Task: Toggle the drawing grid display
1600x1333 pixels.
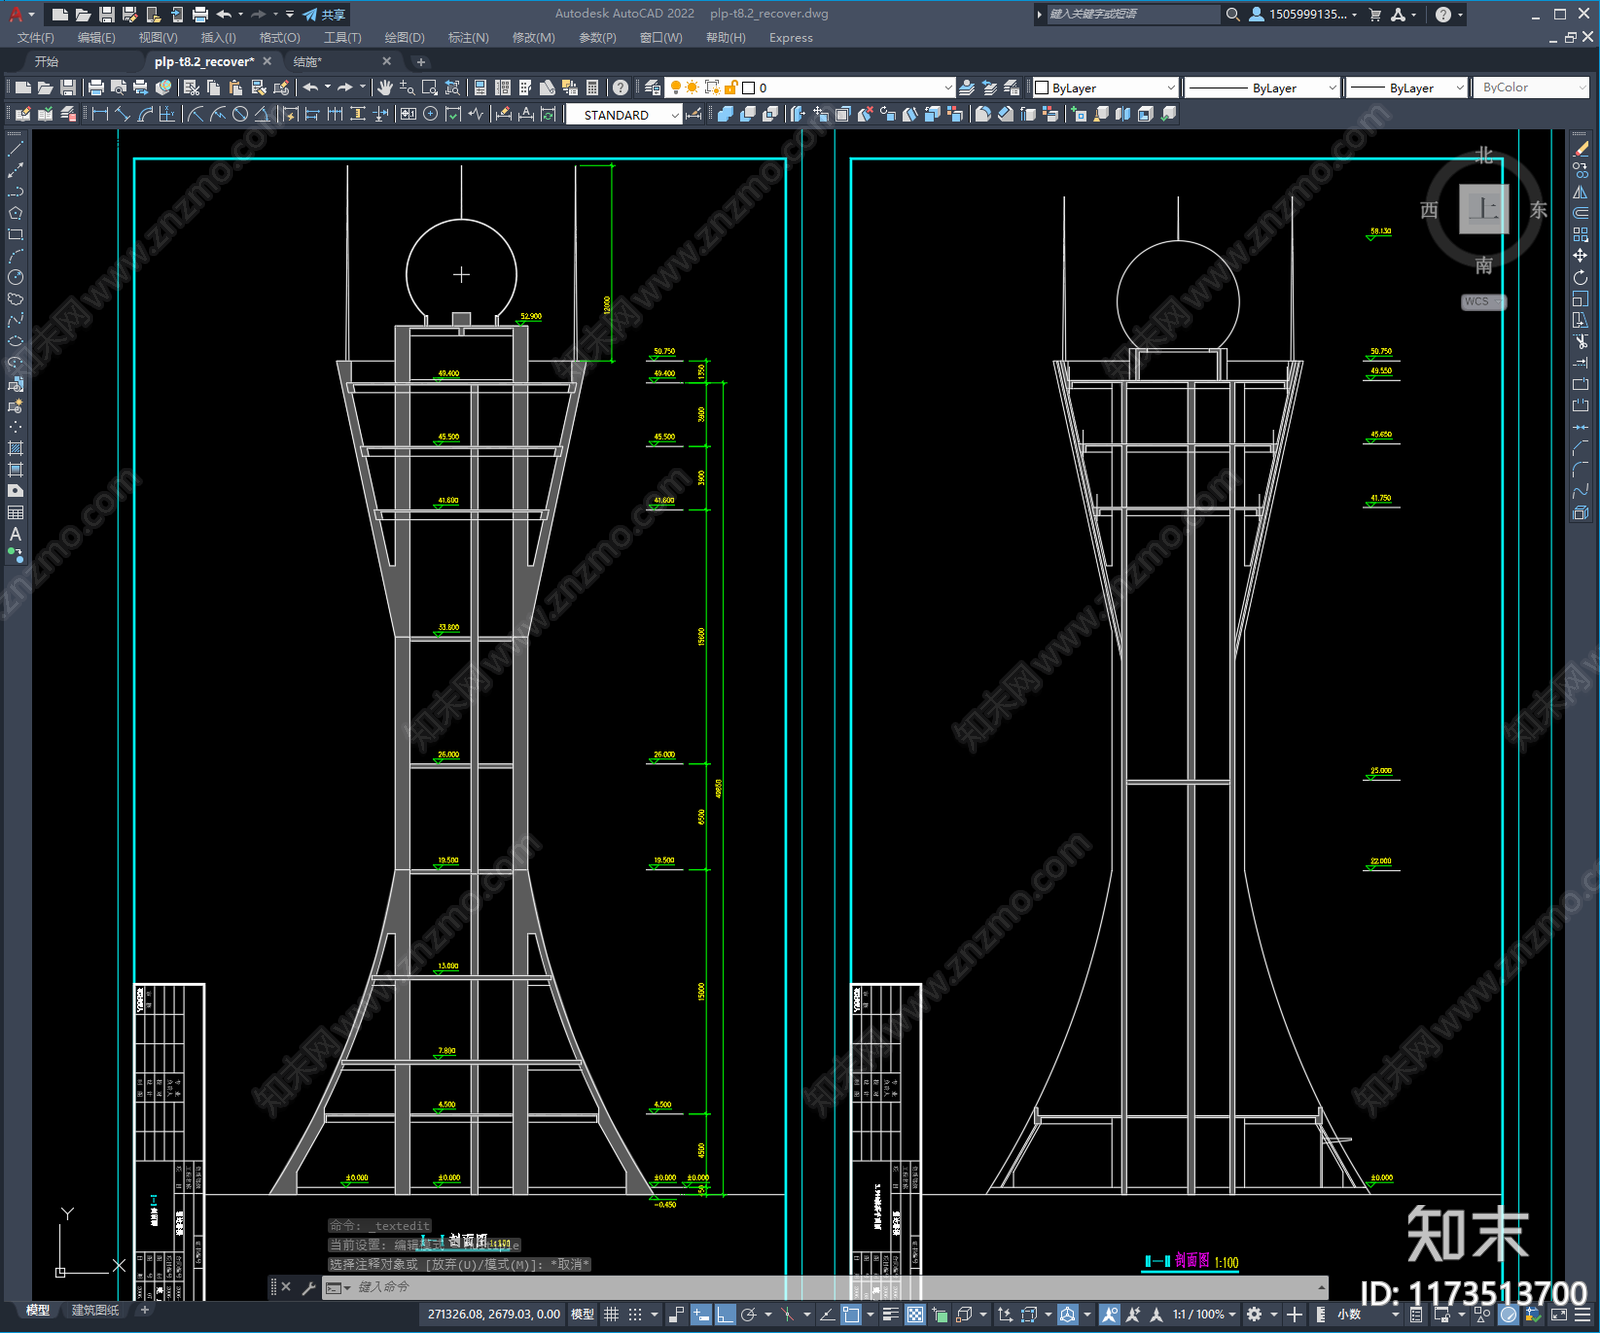Action: [x=612, y=1314]
